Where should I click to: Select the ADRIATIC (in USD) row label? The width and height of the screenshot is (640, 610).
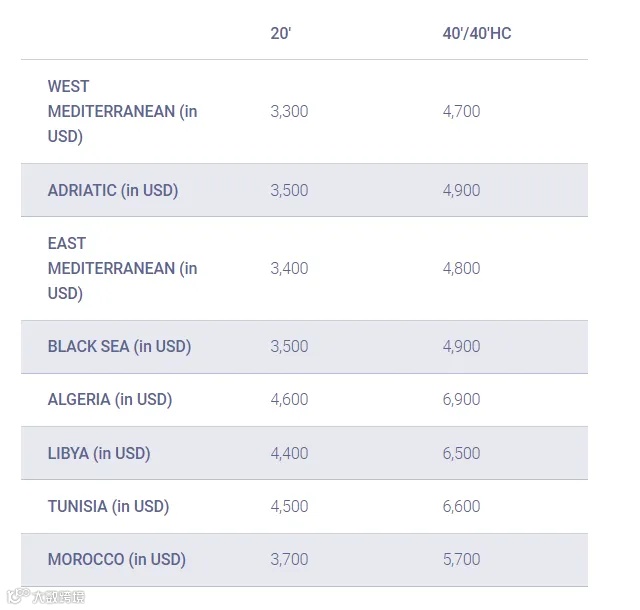click(x=113, y=190)
